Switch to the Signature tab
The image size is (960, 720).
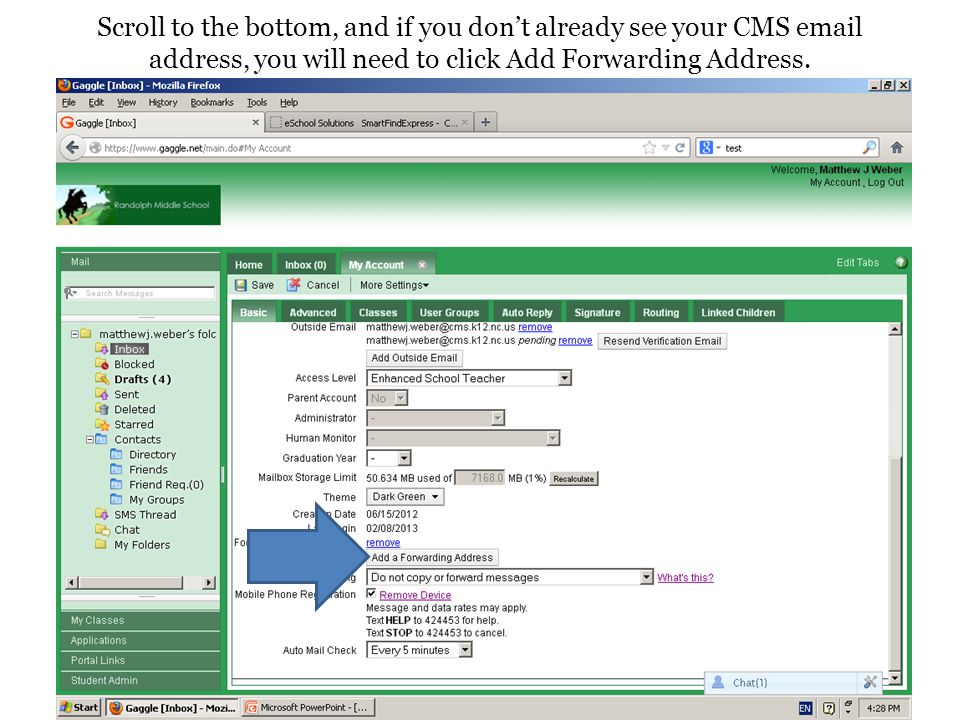pos(597,312)
